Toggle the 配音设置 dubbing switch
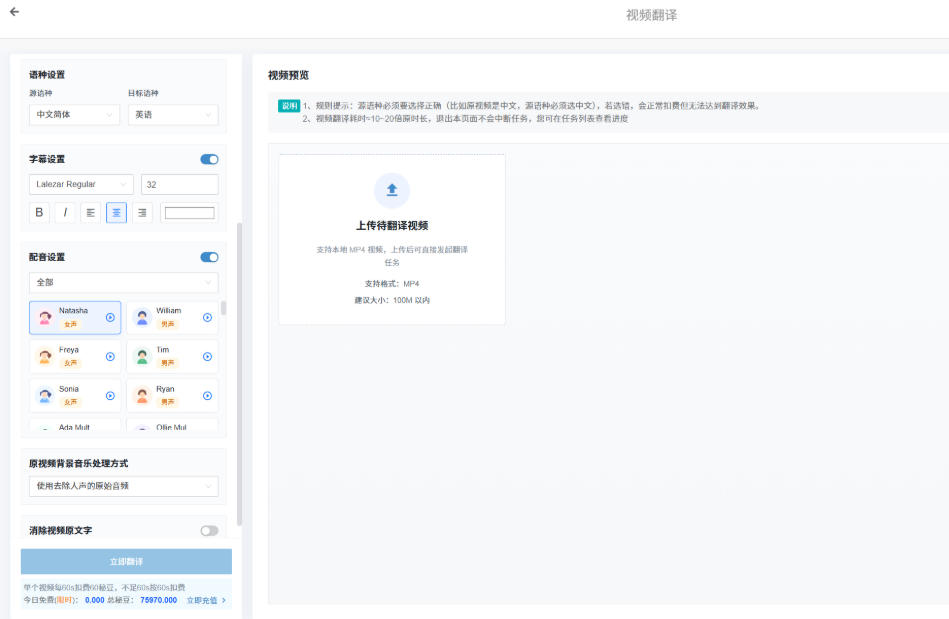 coord(209,257)
